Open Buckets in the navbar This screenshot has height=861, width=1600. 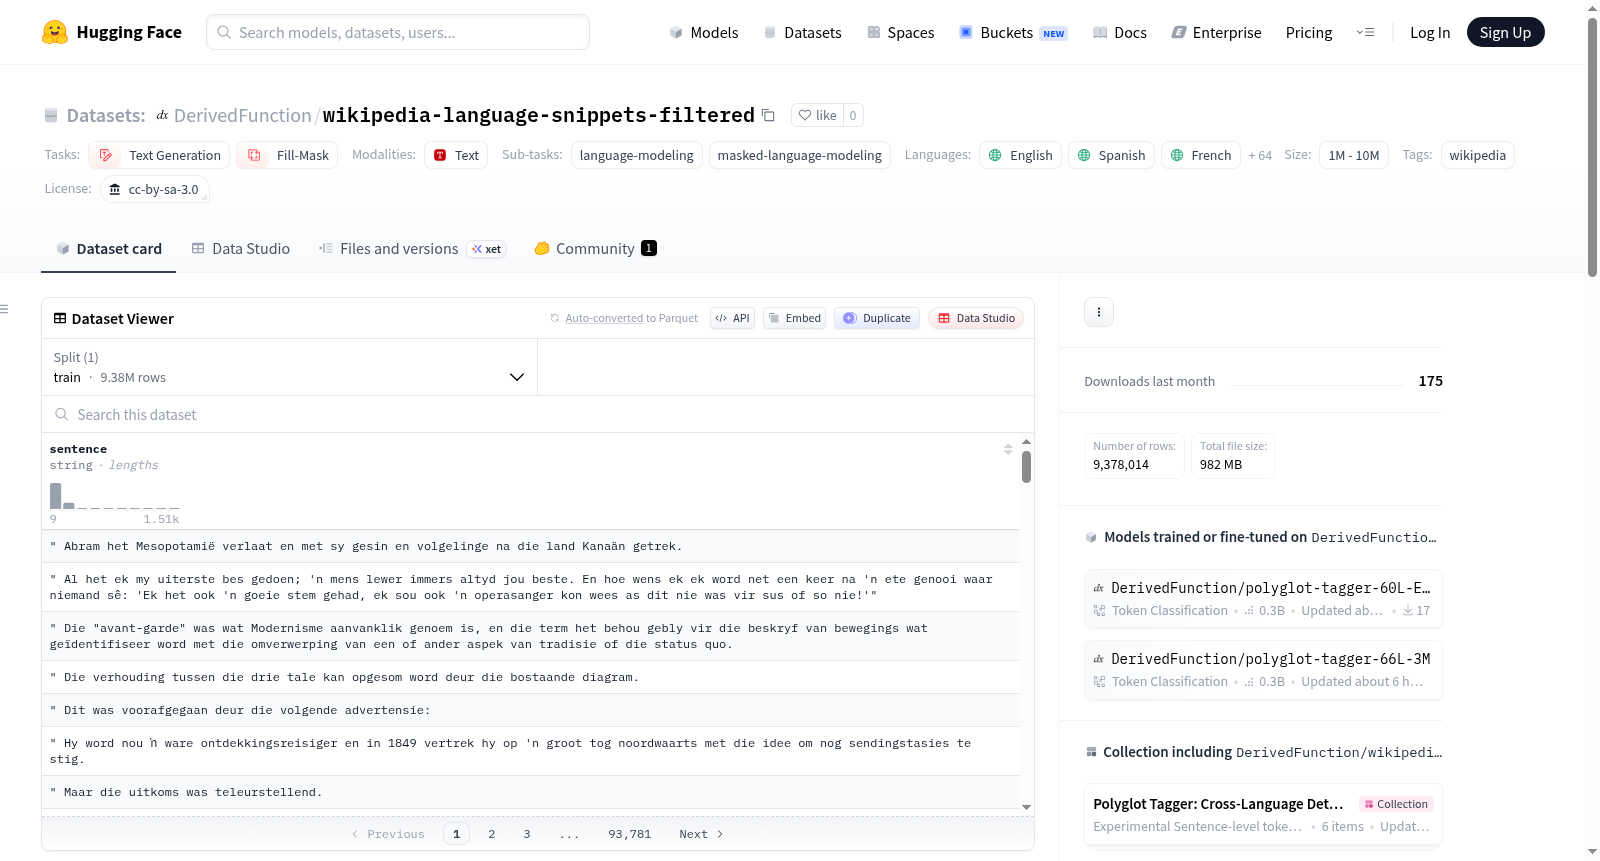pos(1013,32)
